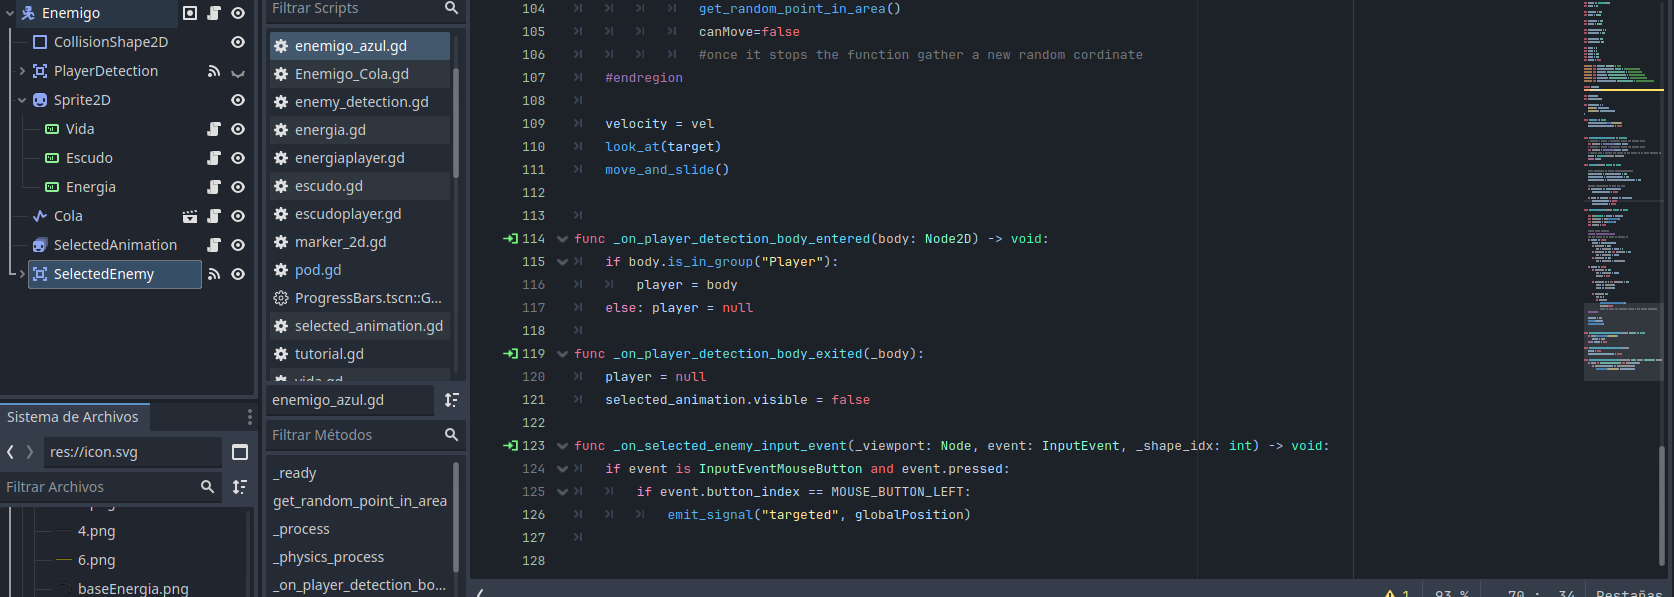Fold the function at line 119
Viewport: 1674px width, 597px height.
coord(562,354)
